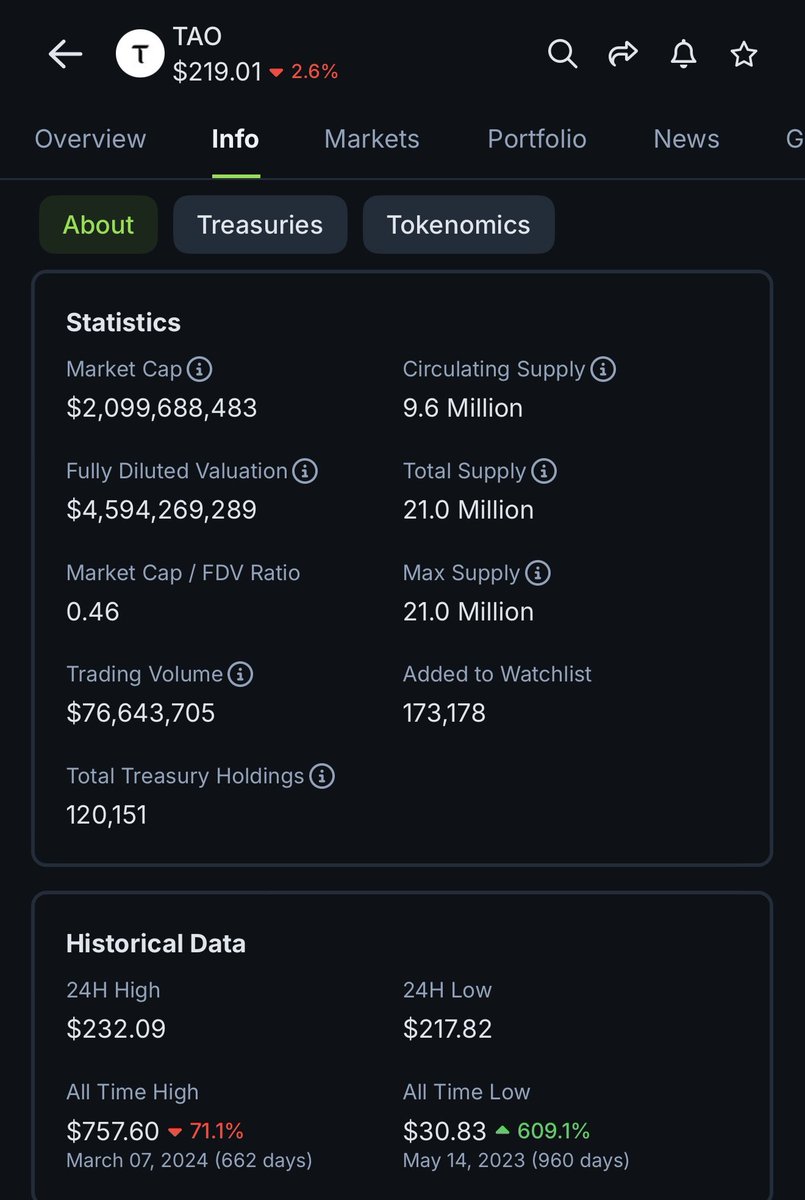Show info for Total Treasury Holdings
805x1200 pixels.
click(322, 776)
